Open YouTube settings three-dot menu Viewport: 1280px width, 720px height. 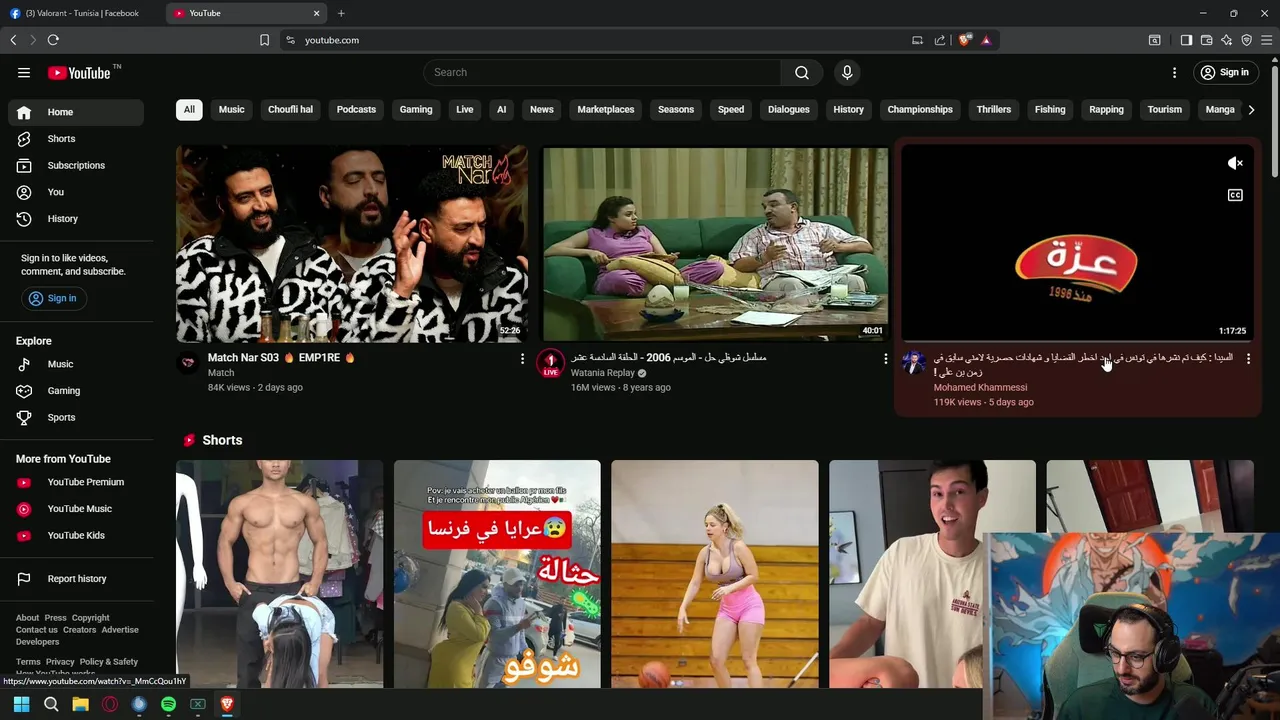tap(1174, 72)
